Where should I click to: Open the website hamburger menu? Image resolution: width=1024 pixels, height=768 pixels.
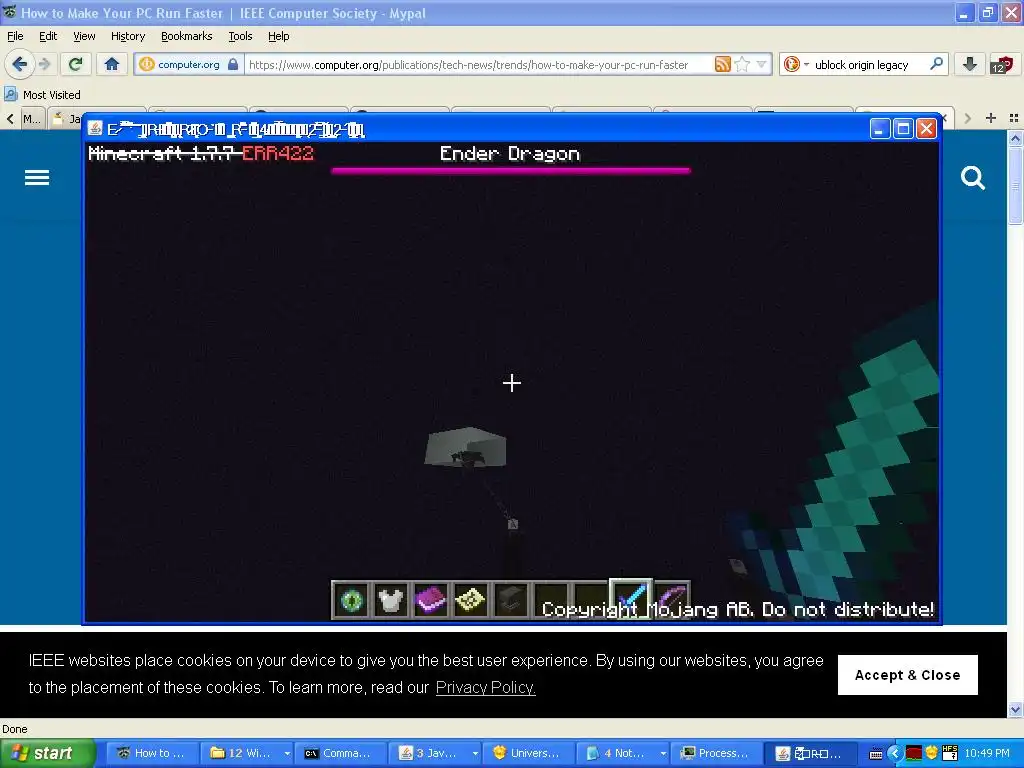[x=37, y=178]
